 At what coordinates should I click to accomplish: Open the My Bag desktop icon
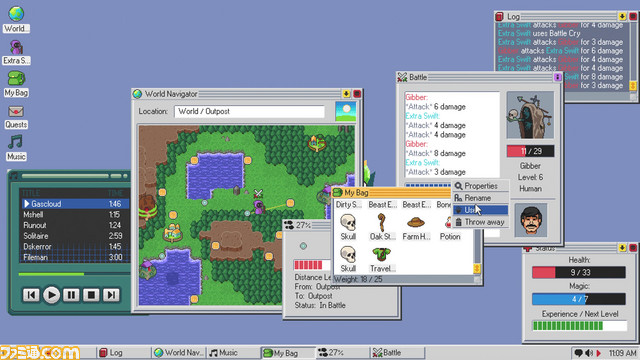click(x=16, y=84)
